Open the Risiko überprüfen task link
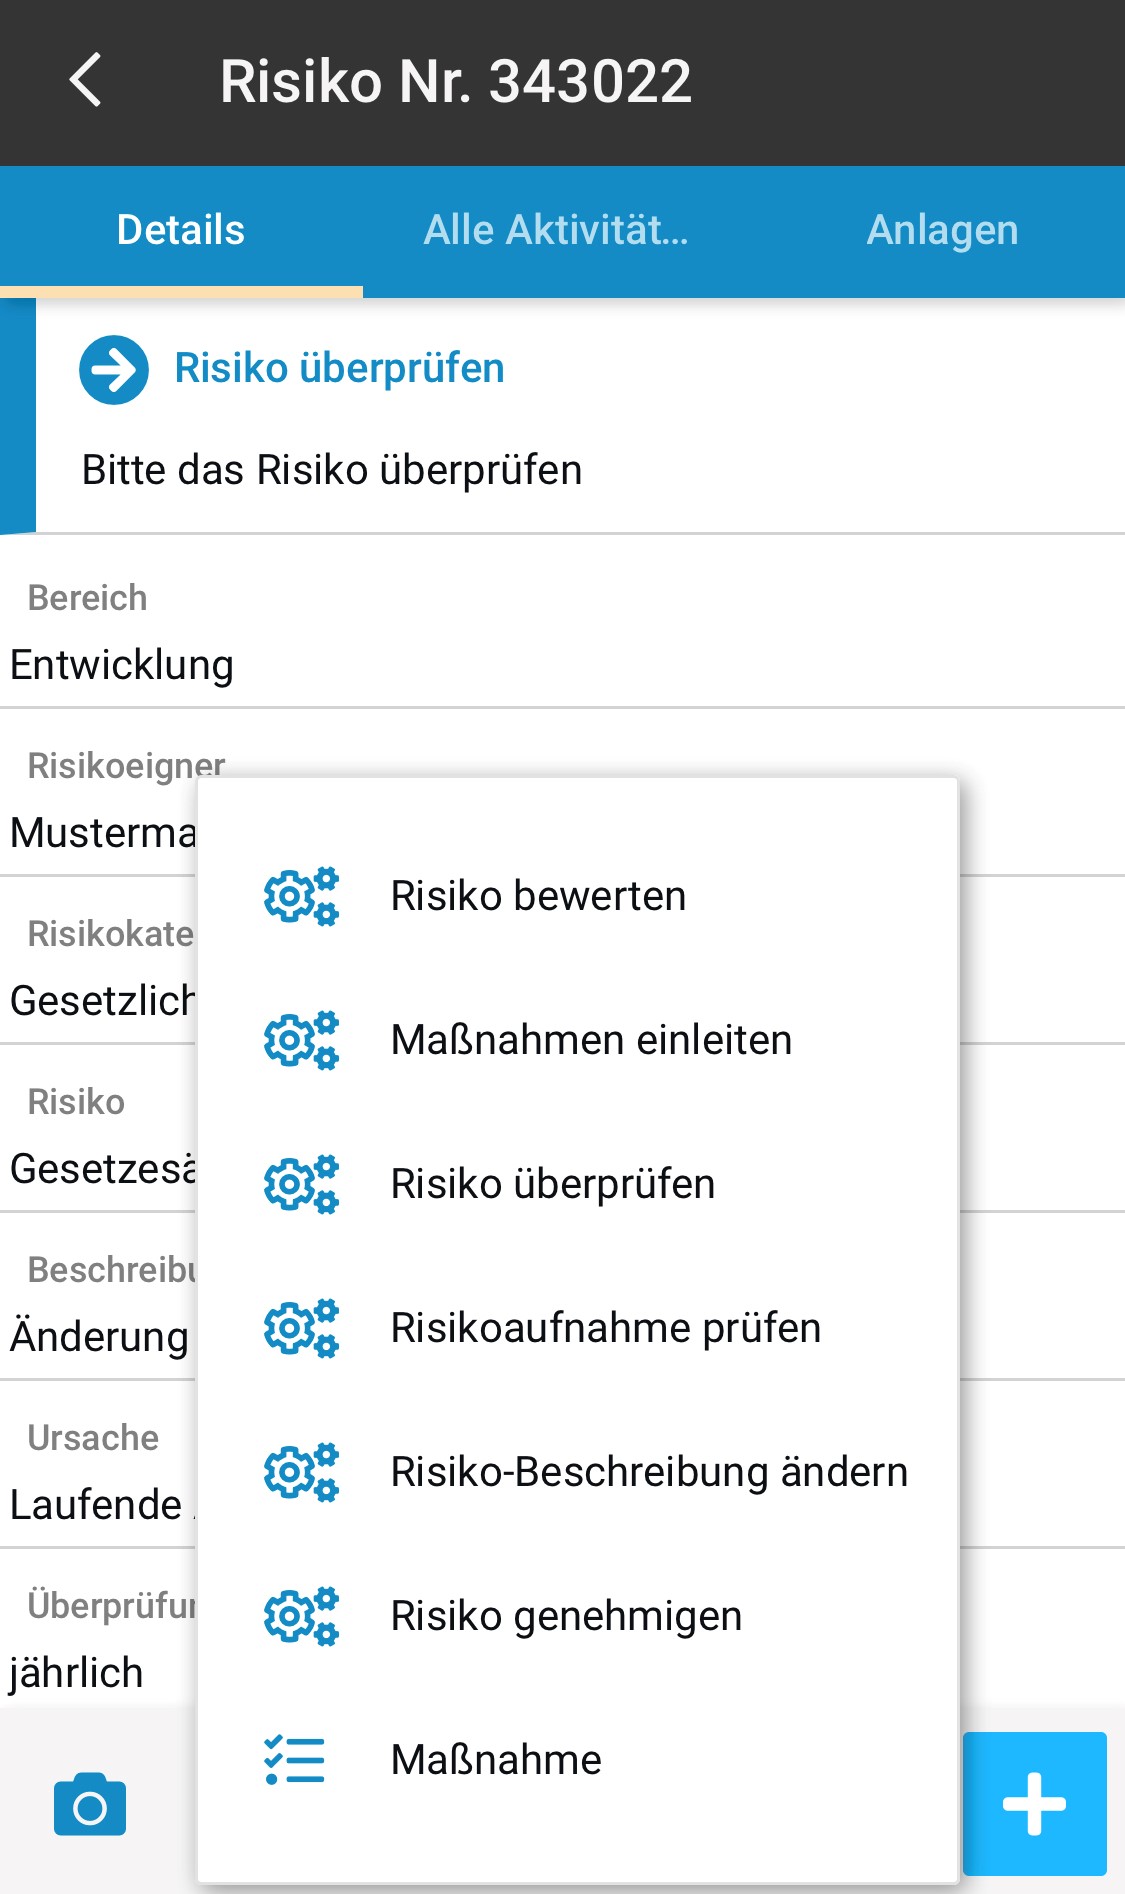The width and height of the screenshot is (1125, 1894). 339,368
